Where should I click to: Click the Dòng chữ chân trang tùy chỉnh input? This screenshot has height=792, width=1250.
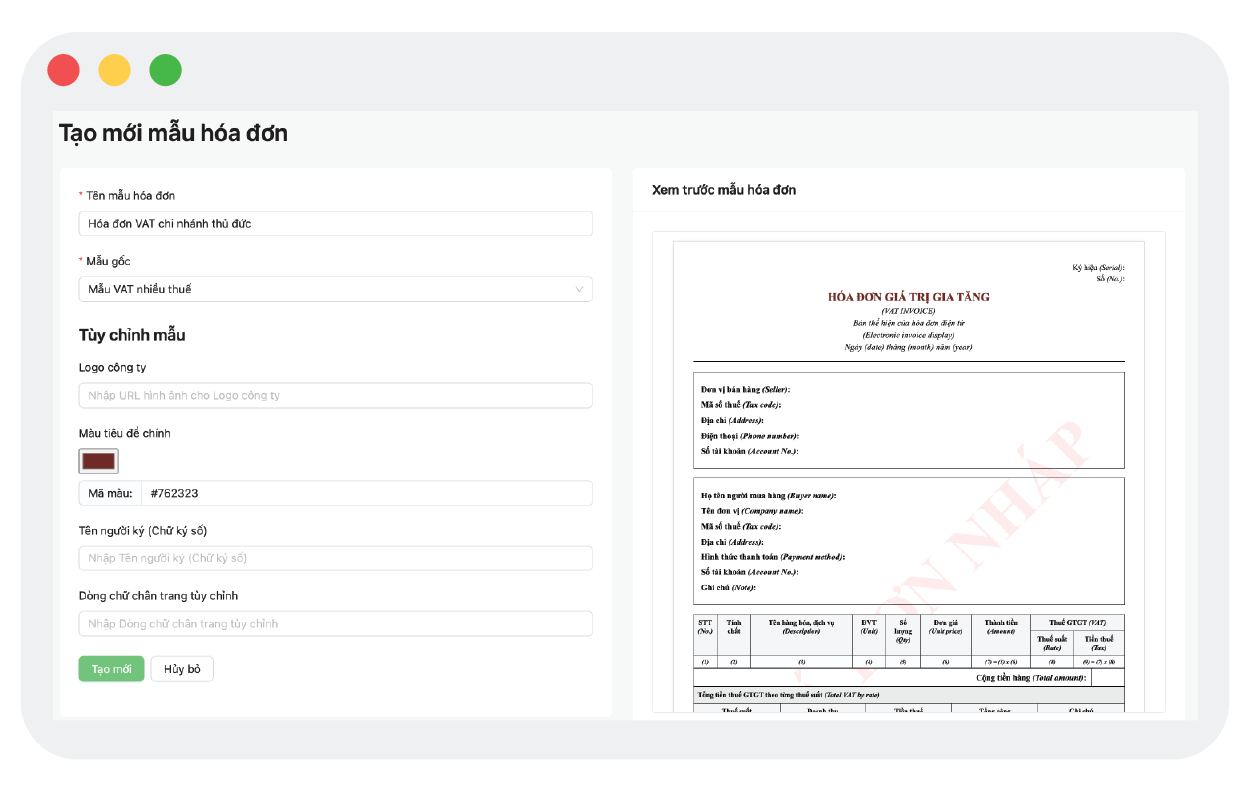point(335,623)
